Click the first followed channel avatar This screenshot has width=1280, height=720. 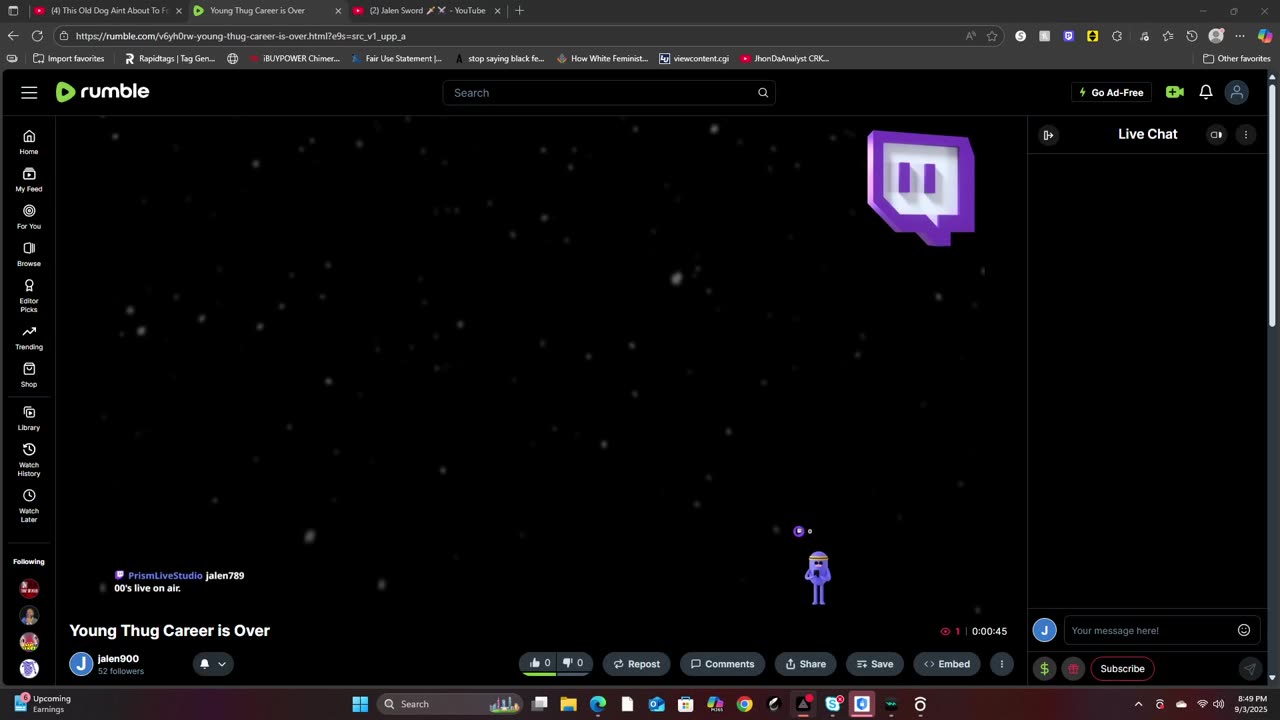[29, 589]
